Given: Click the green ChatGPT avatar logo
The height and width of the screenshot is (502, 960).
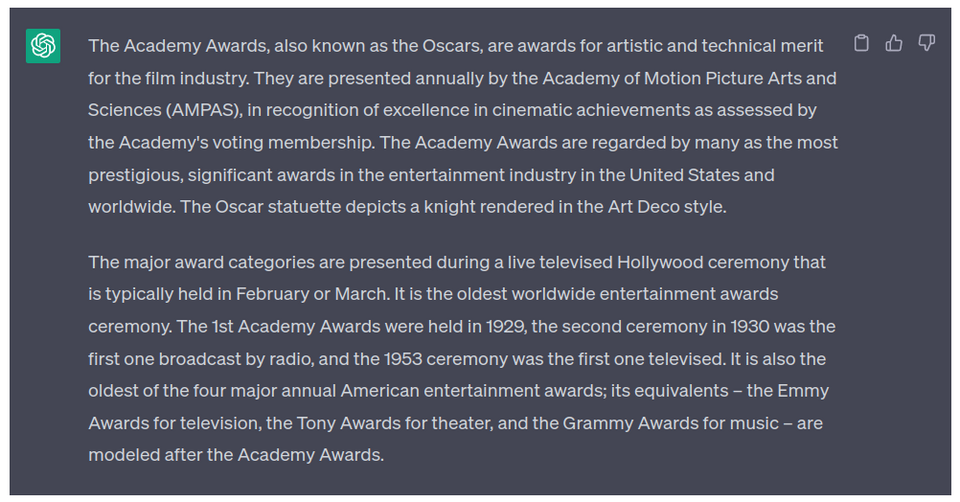Looking at the screenshot, I should 43,46.
